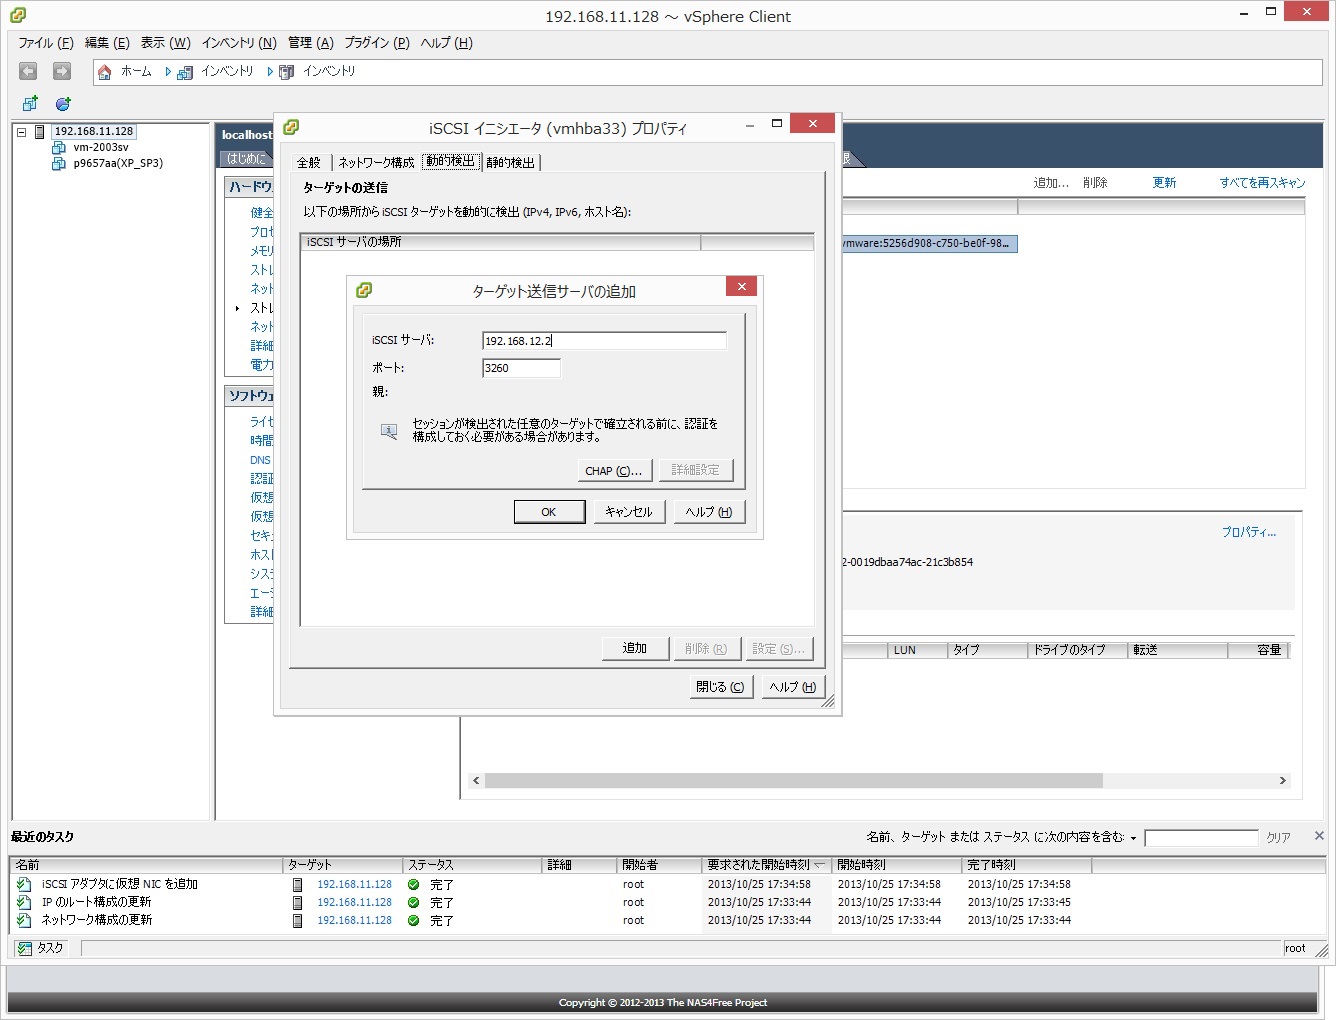The image size is (1336, 1020).
Task: Select the 動的検出 tab
Action: pyautogui.click(x=451, y=161)
